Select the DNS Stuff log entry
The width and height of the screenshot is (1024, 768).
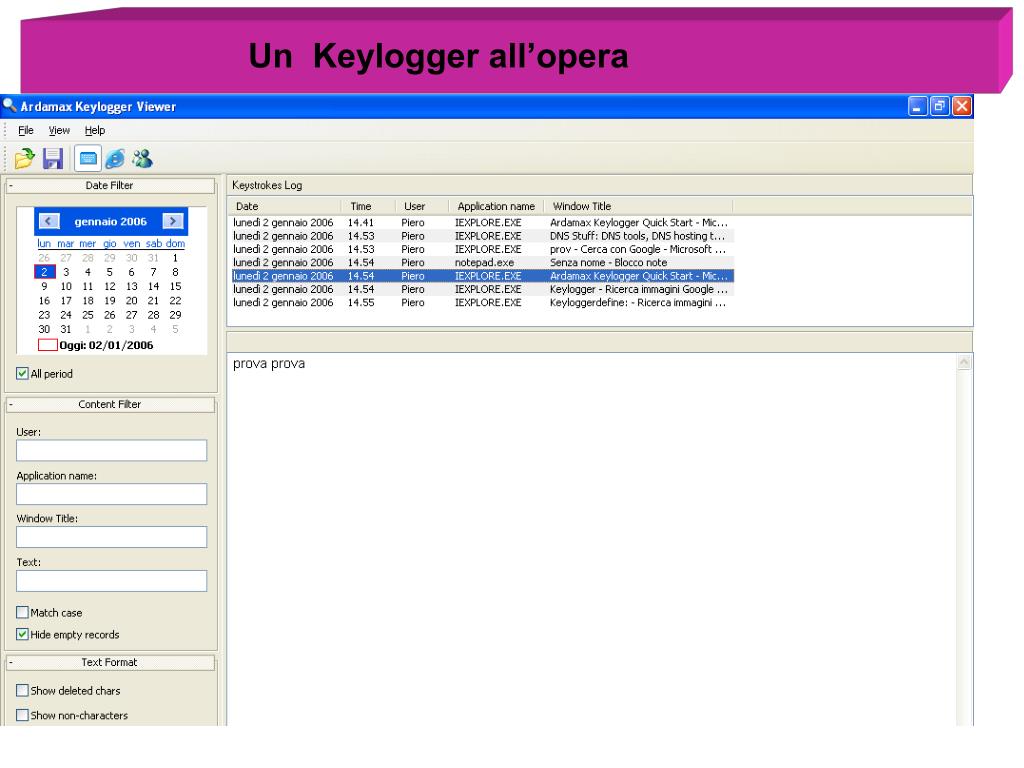tap(483, 236)
